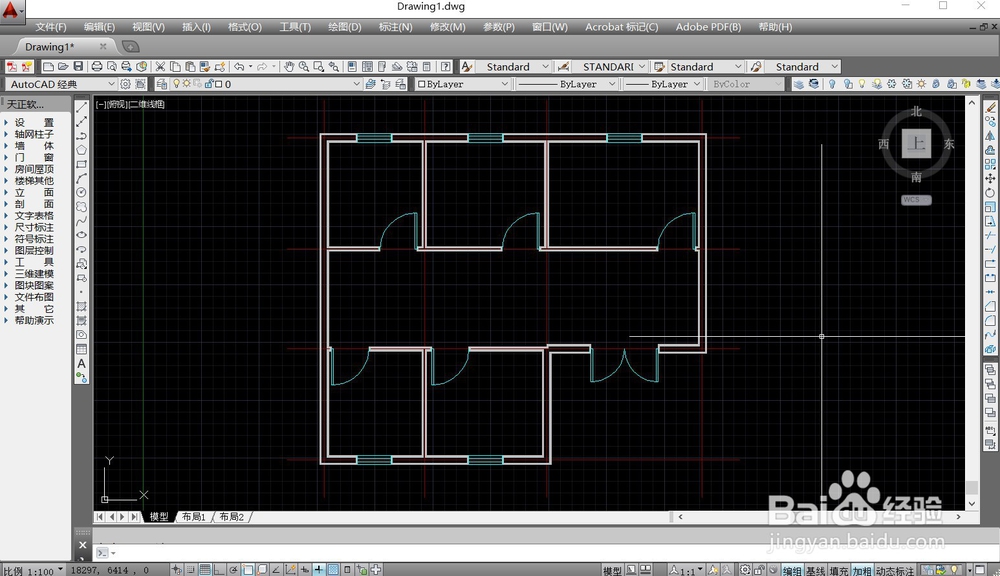Click the layer 0 color square swatch
The width and height of the screenshot is (1000, 576).
(219, 84)
